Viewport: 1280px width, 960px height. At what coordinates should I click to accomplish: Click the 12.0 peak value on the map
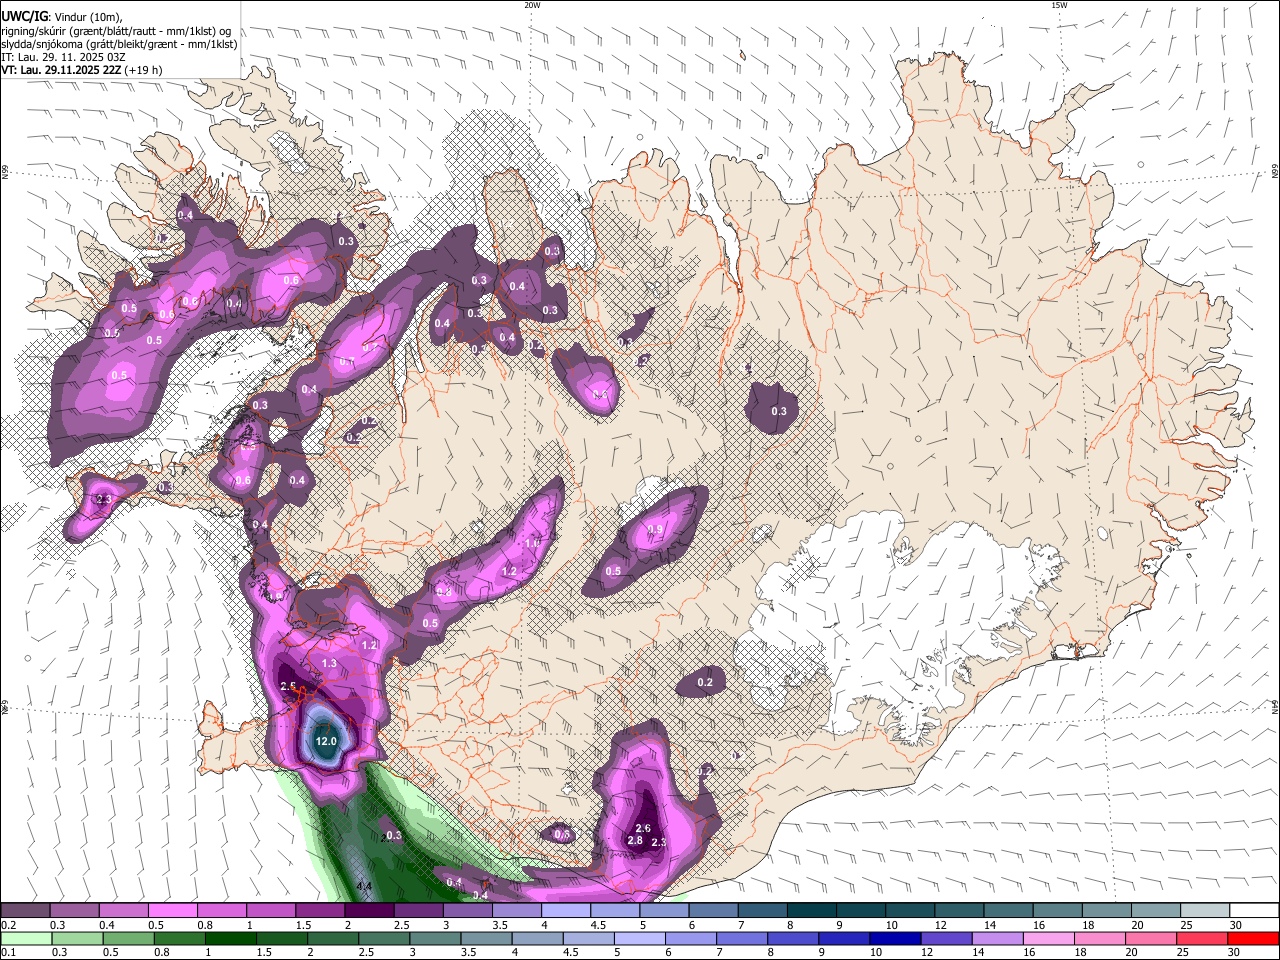tap(326, 742)
